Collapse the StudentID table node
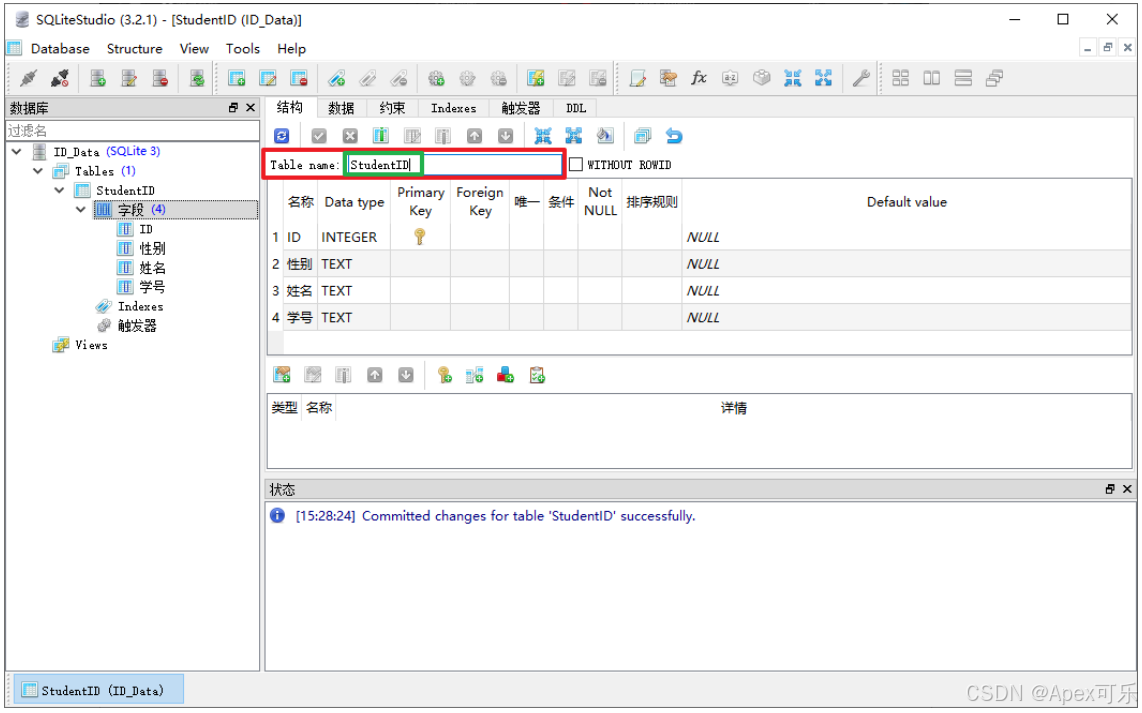The height and width of the screenshot is (713, 1142). click(x=60, y=190)
